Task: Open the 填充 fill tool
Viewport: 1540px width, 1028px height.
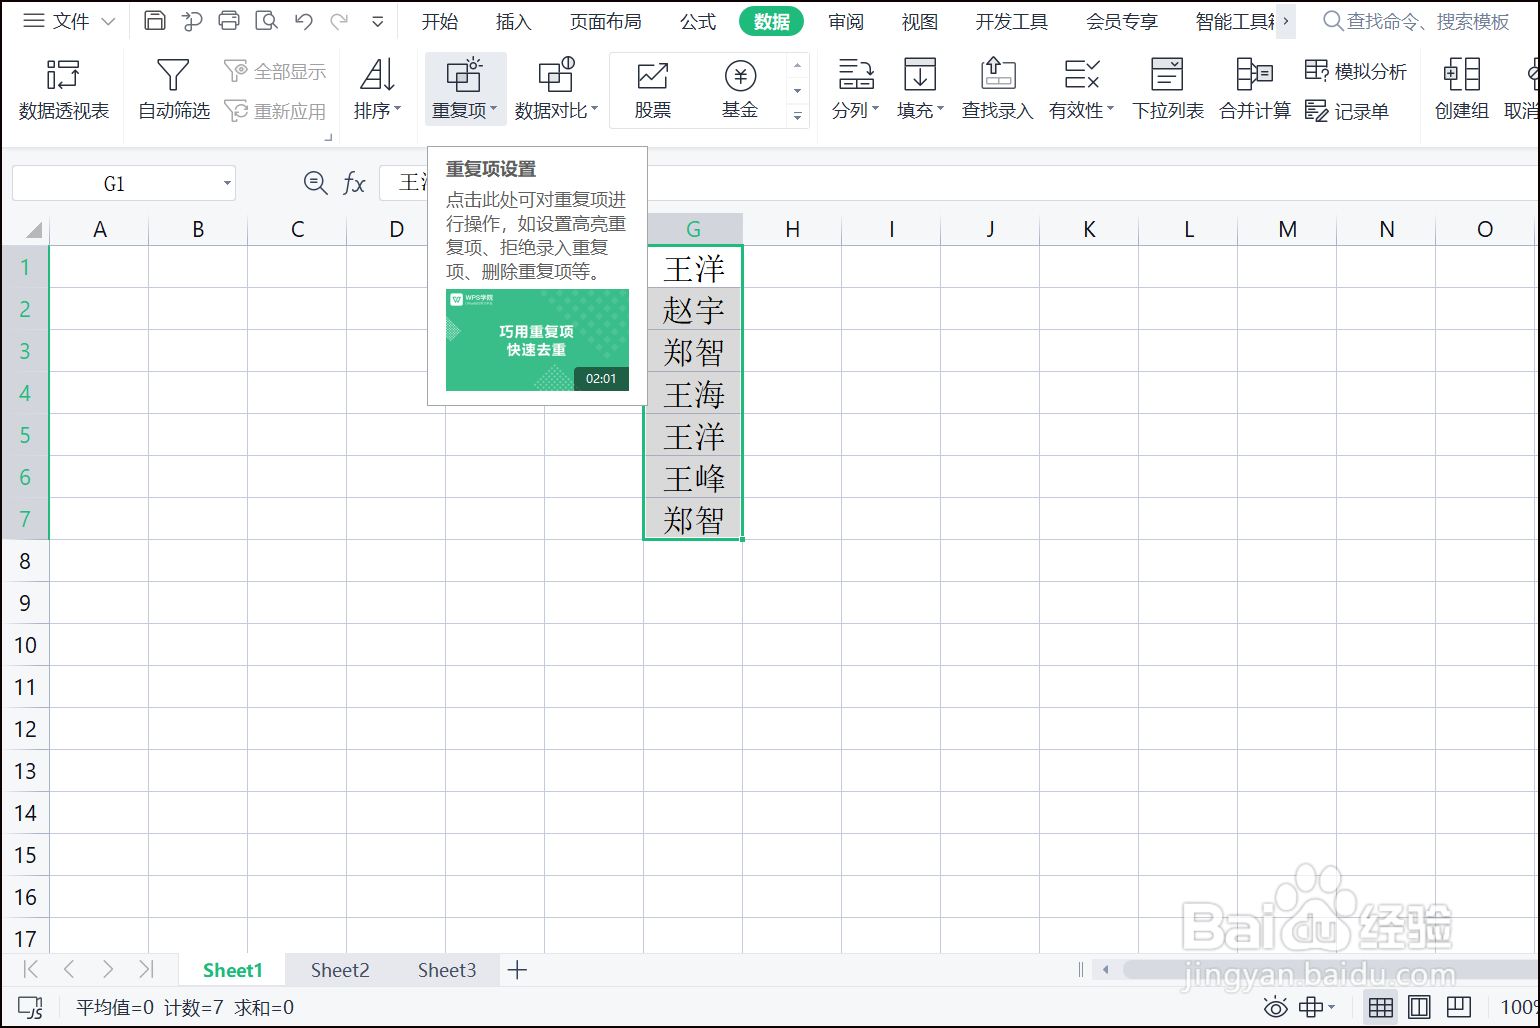Action: (x=920, y=89)
